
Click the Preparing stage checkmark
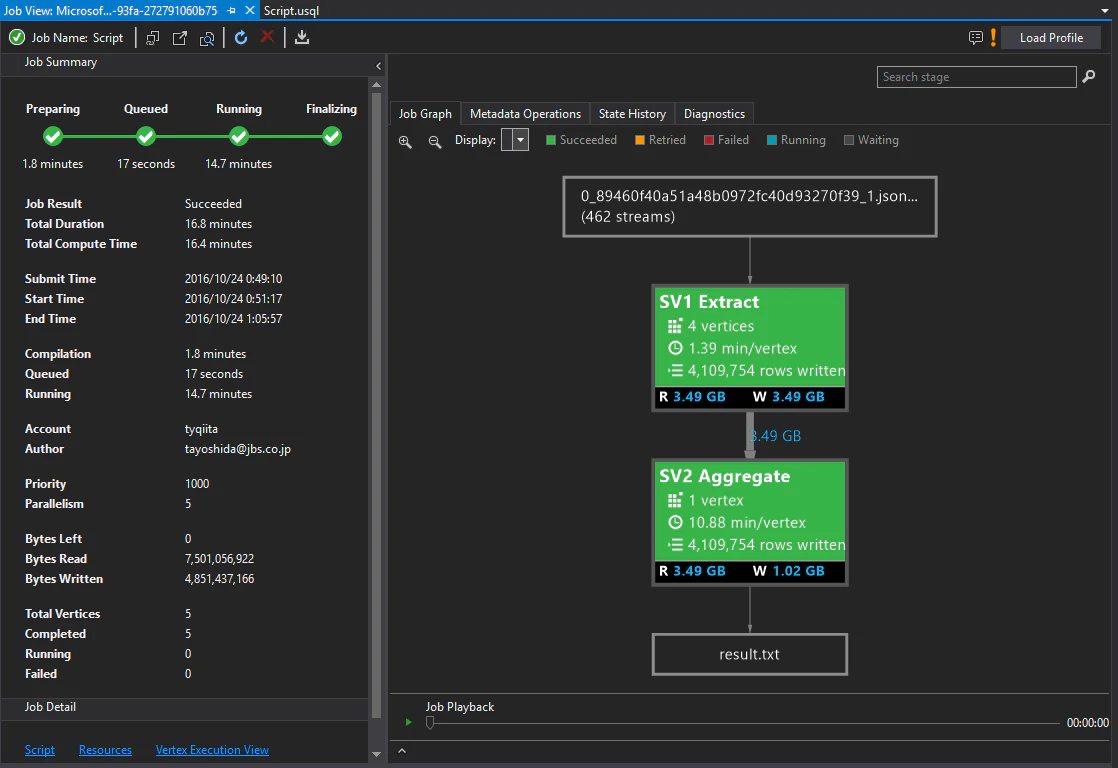[x=53, y=136]
